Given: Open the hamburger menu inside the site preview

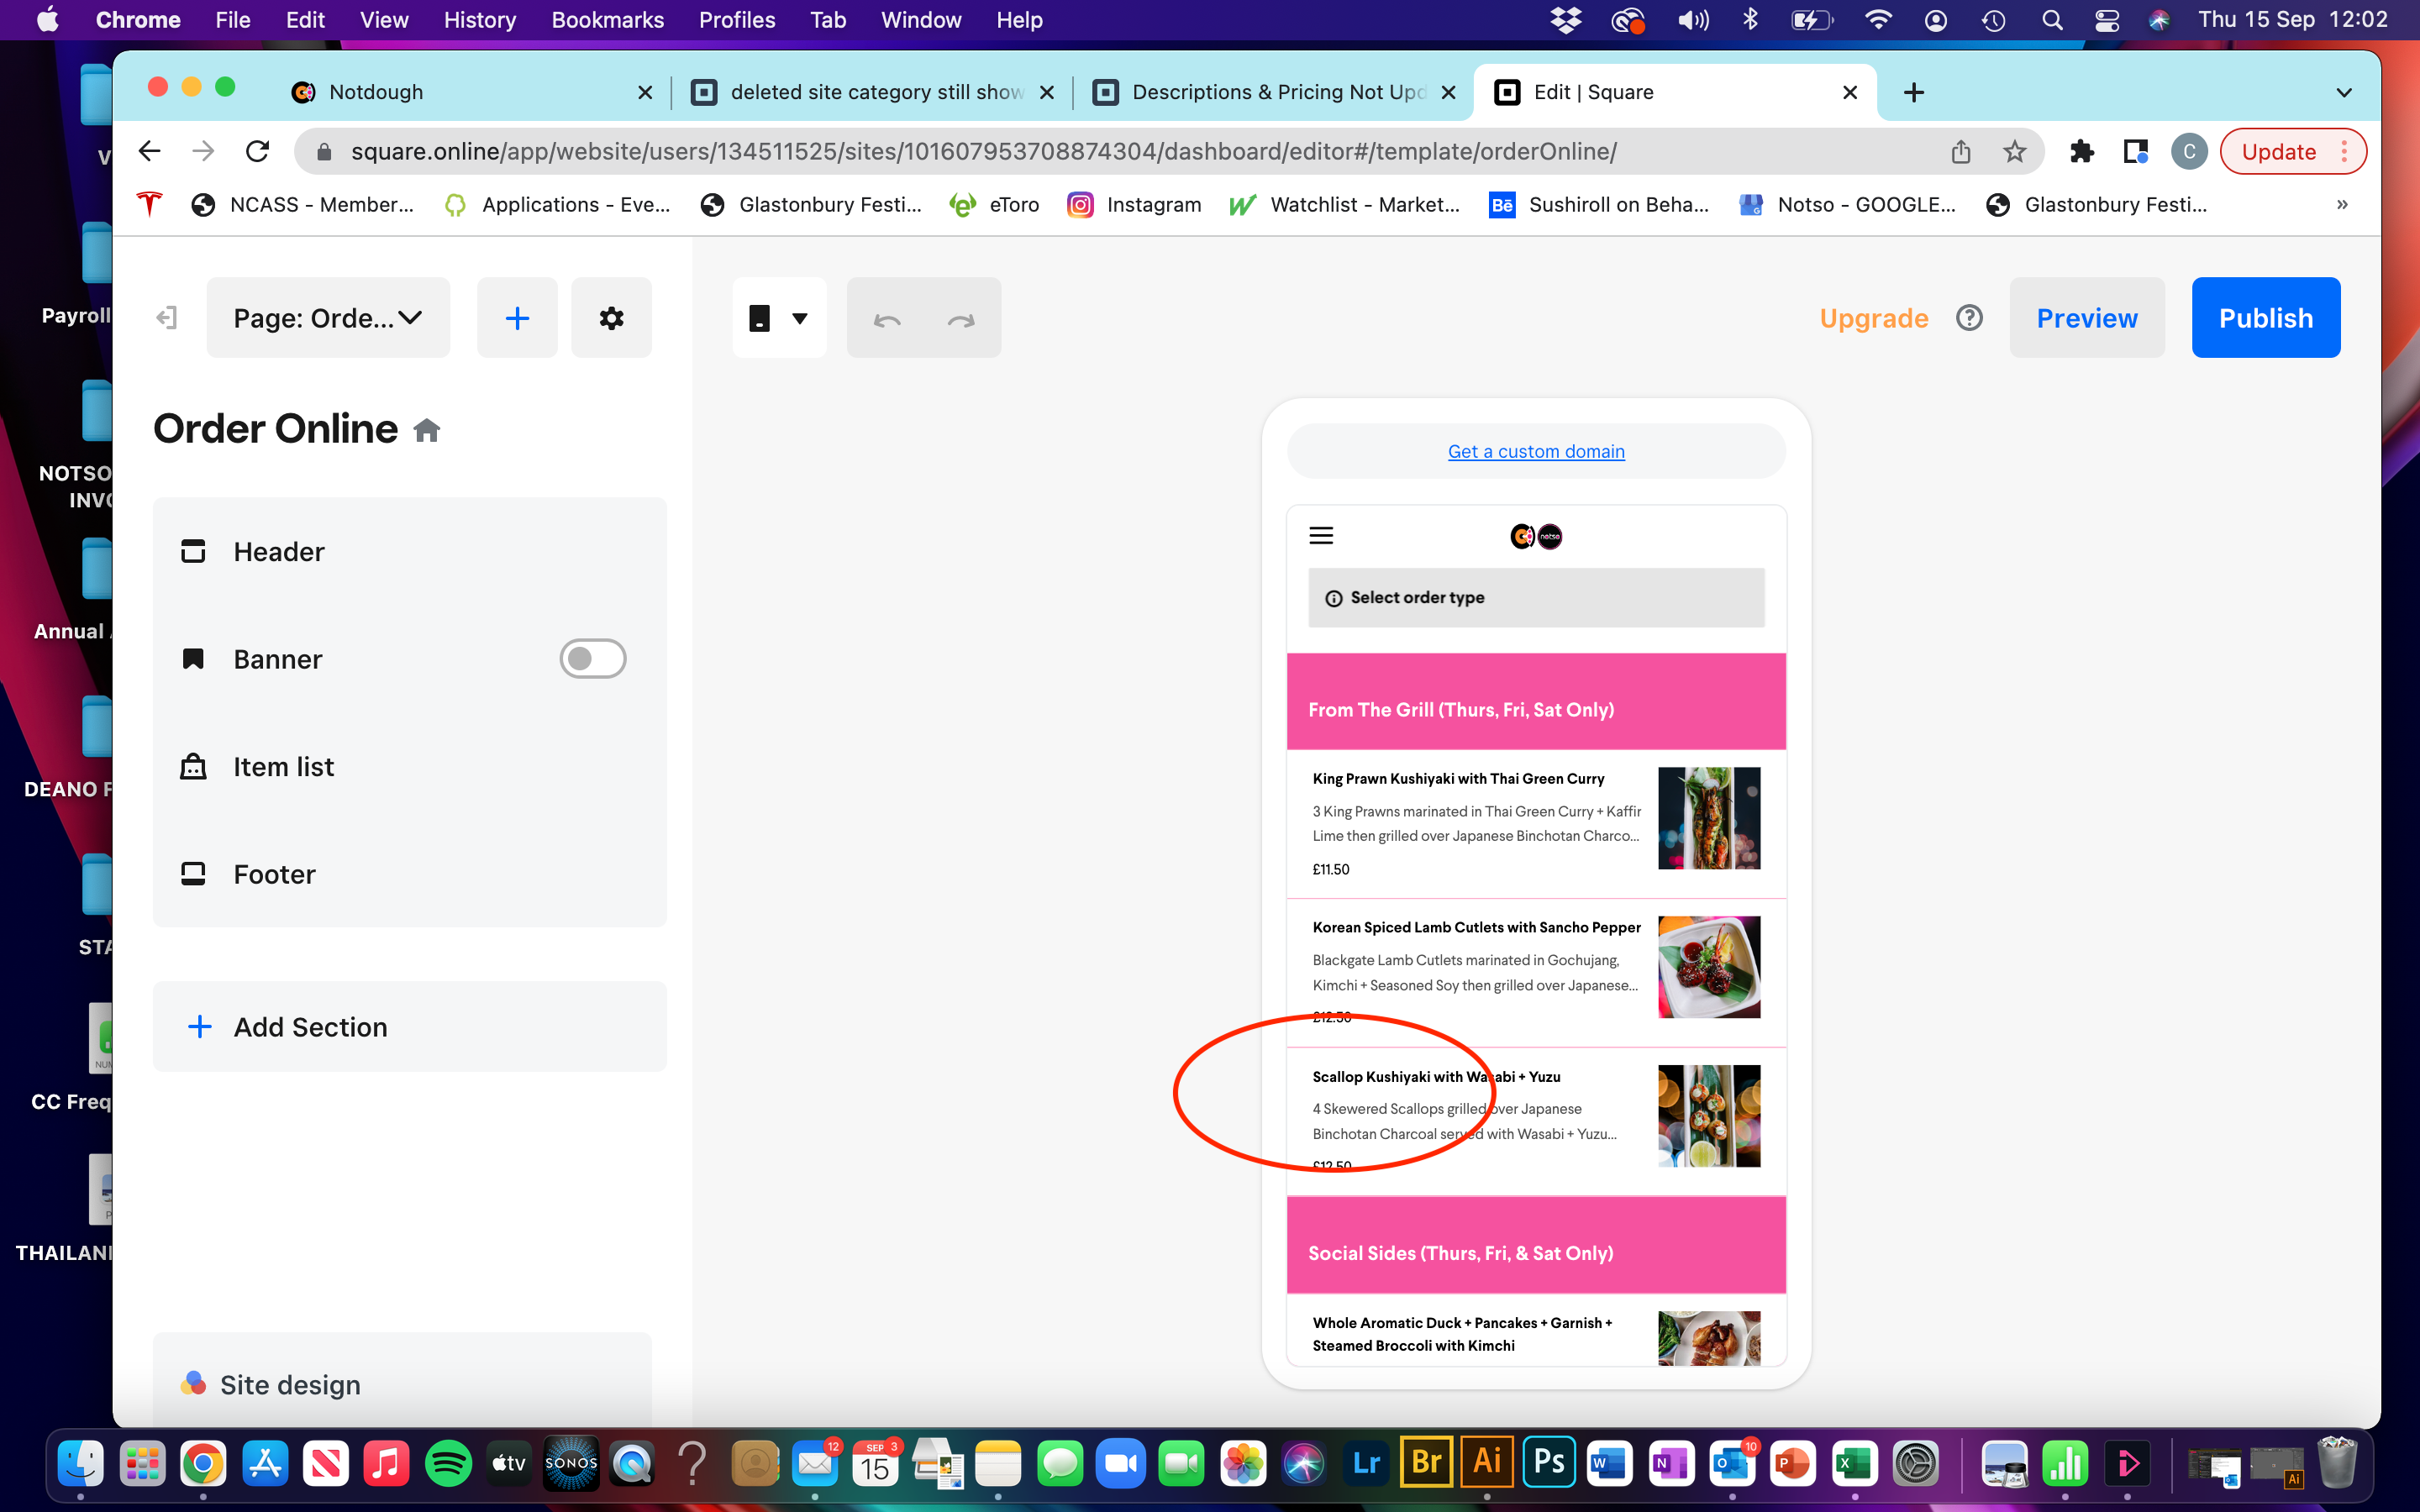Looking at the screenshot, I should [x=1321, y=535].
